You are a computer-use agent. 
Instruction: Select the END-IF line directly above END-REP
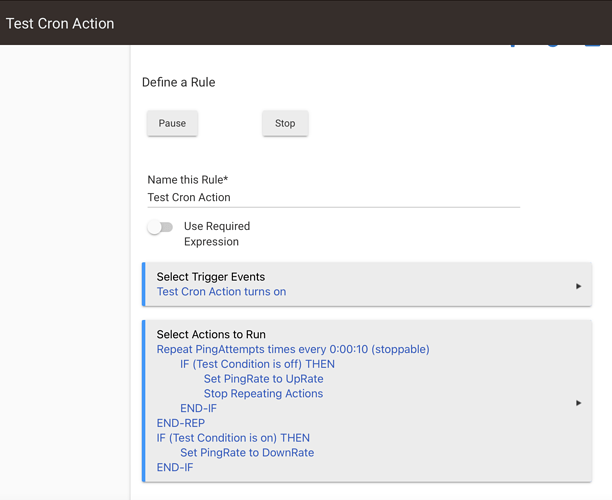click(198, 408)
